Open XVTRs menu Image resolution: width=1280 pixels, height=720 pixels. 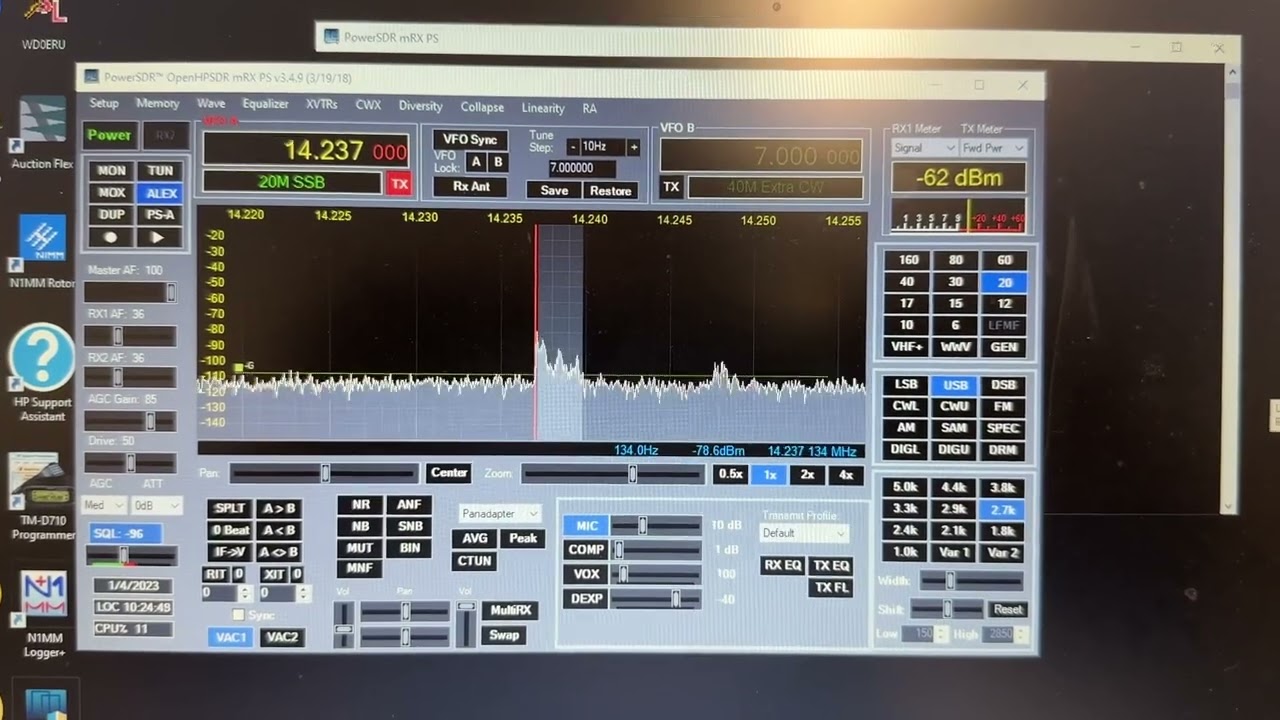(322, 104)
